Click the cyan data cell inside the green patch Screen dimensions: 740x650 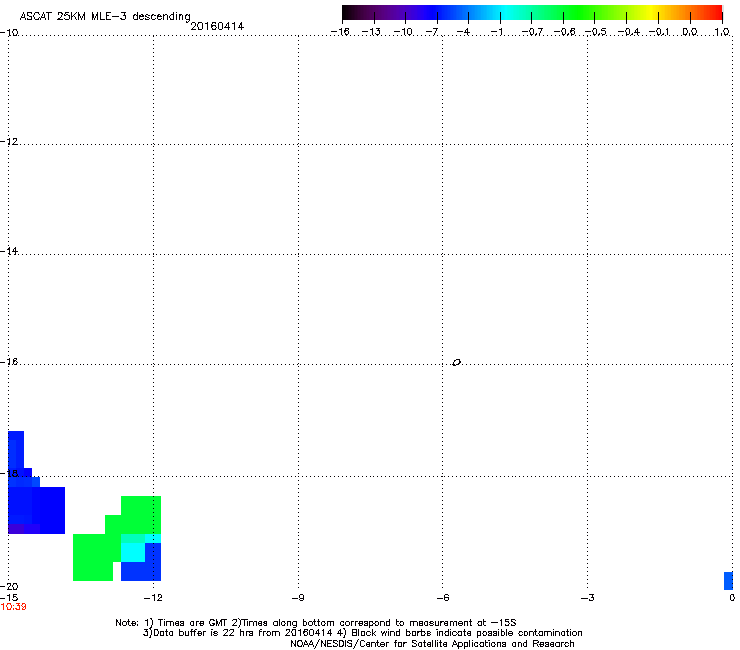(133, 552)
